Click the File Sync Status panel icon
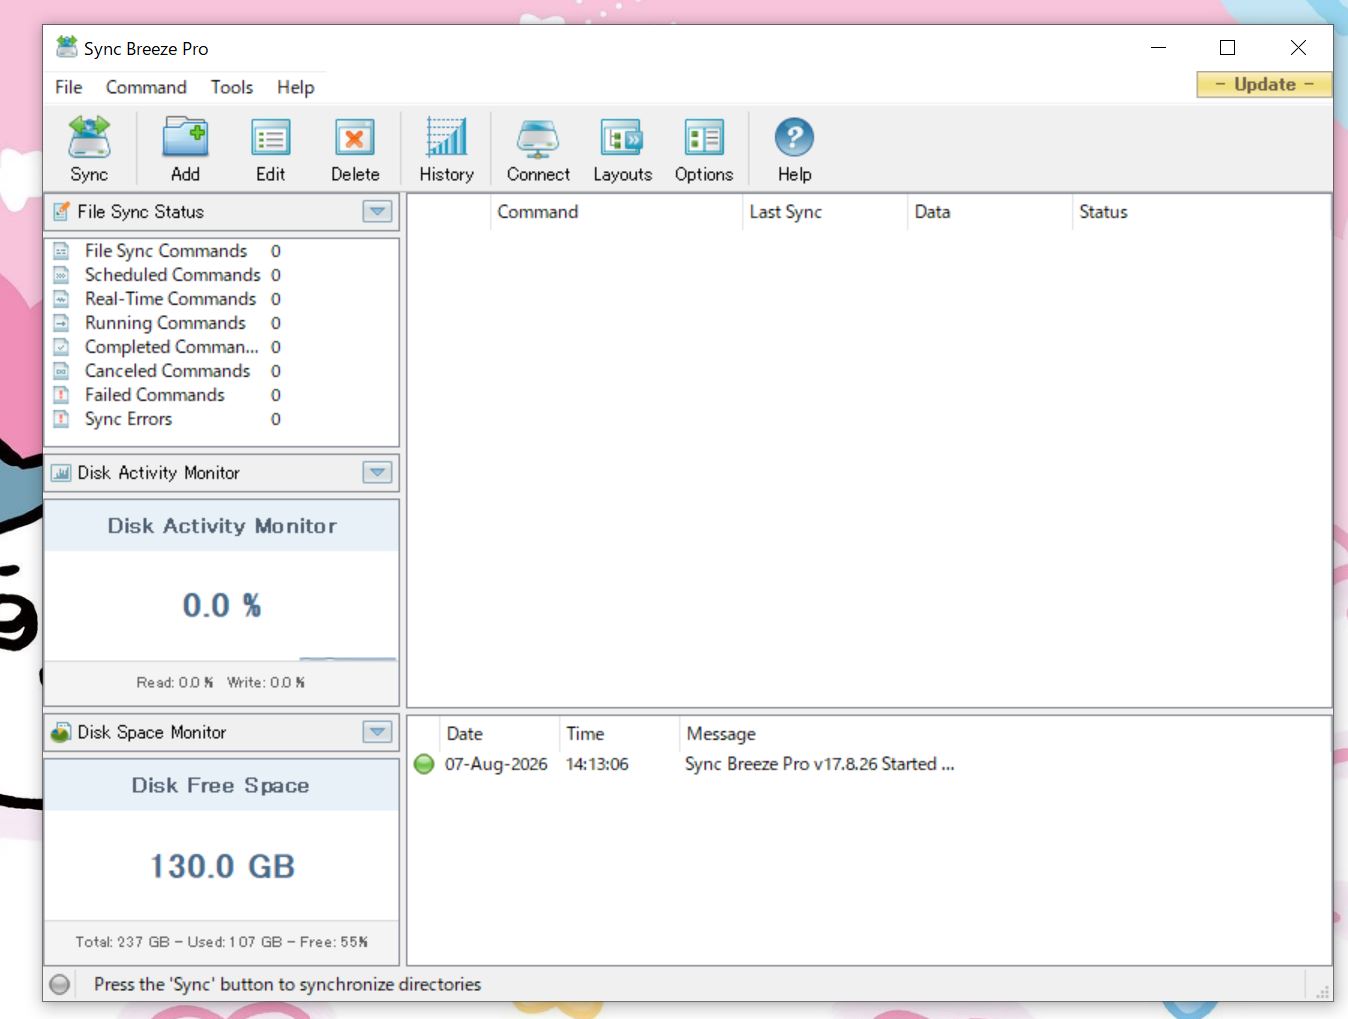 point(61,212)
